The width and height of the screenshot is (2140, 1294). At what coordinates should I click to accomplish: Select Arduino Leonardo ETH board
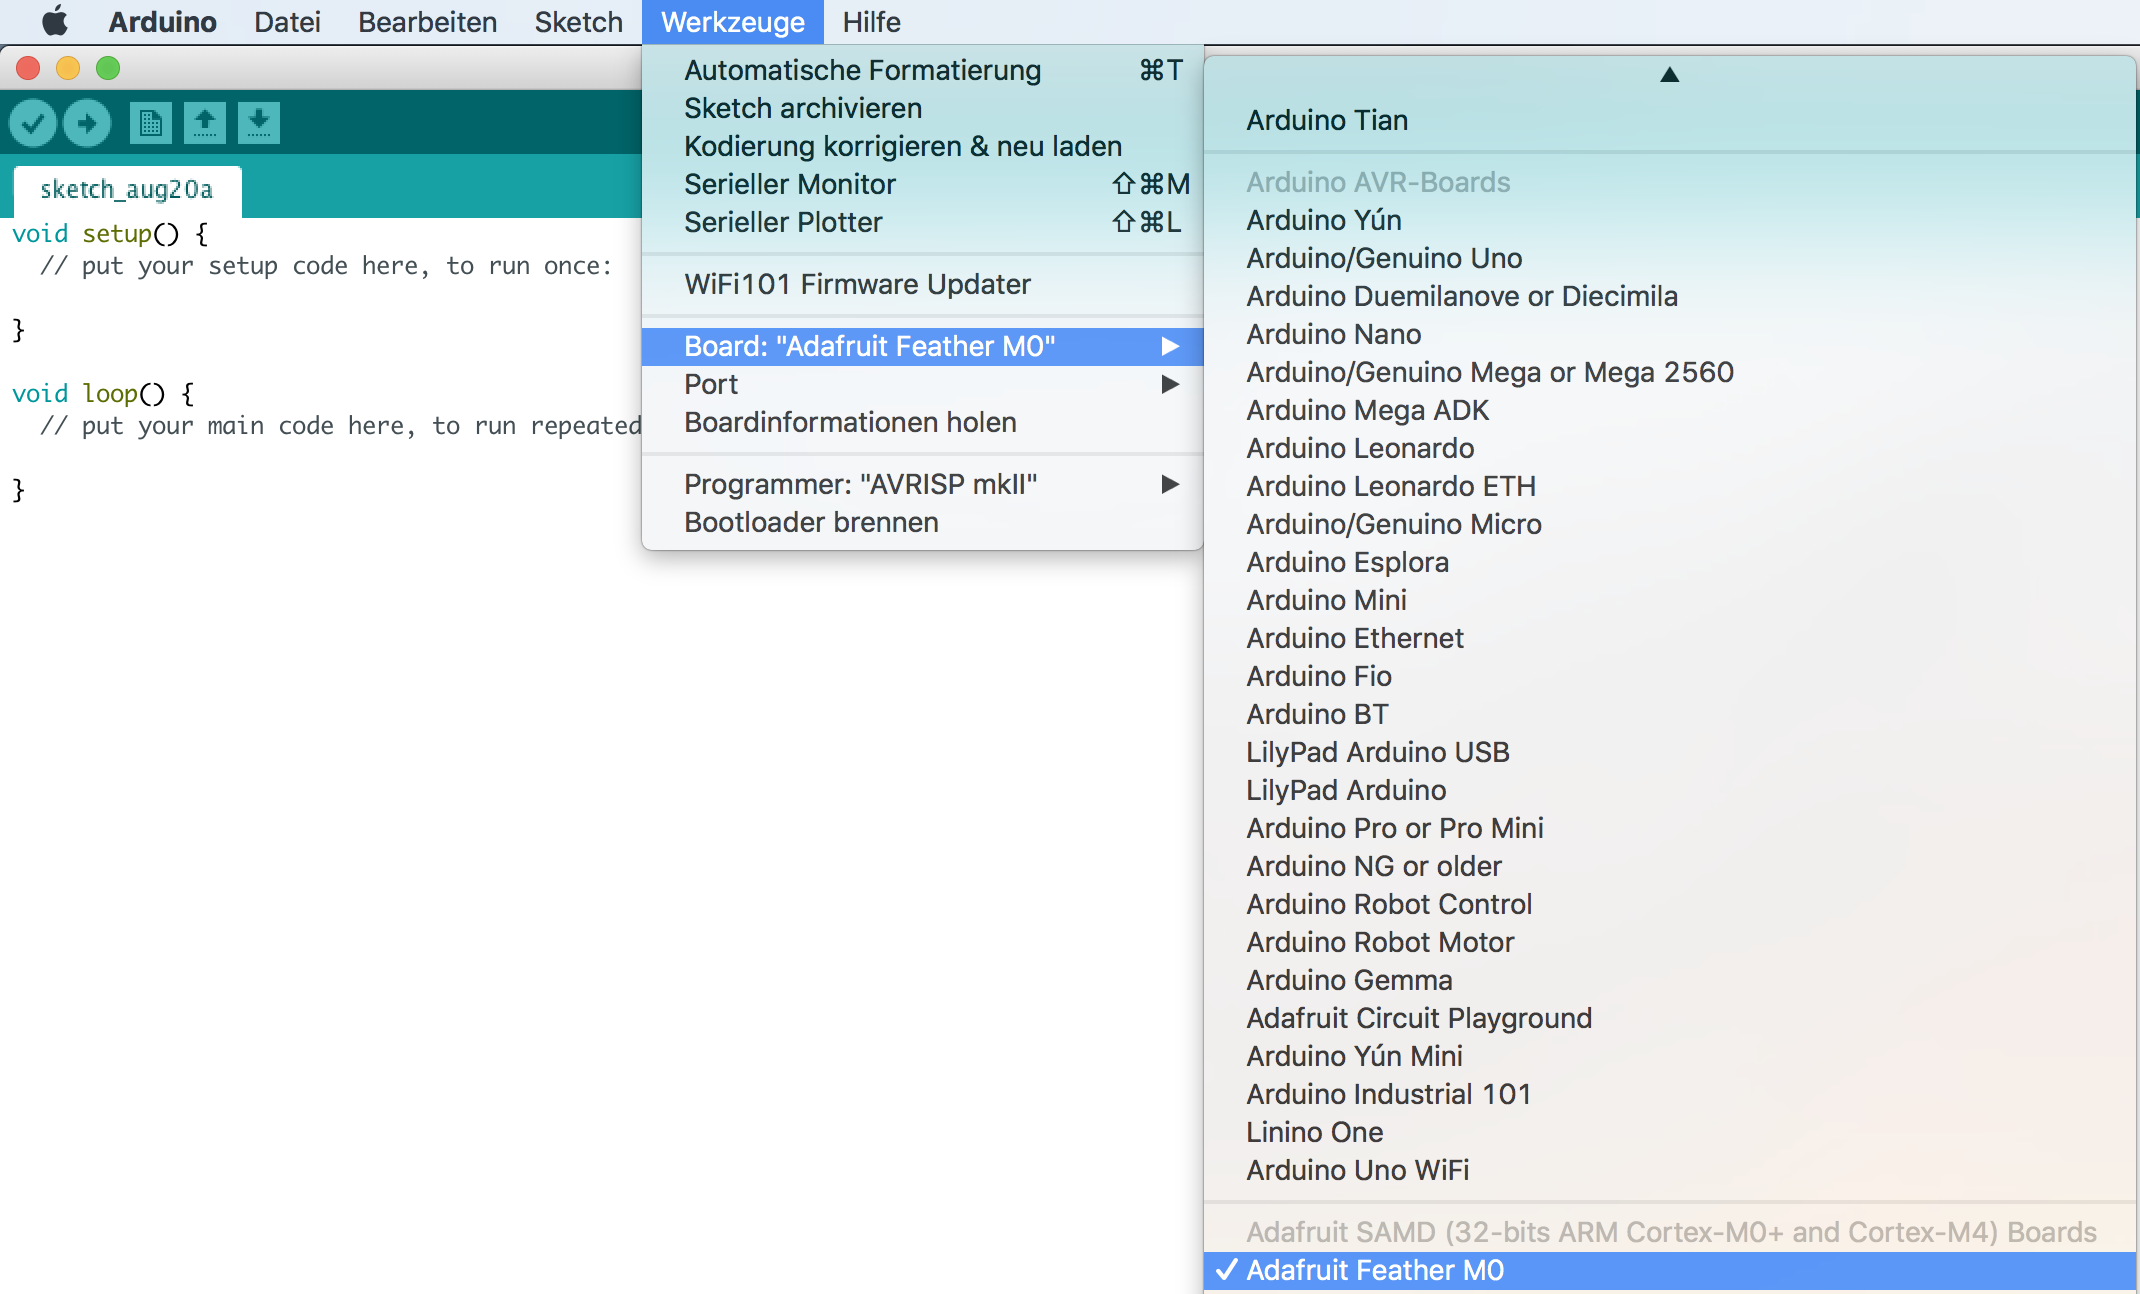tap(1669, 486)
